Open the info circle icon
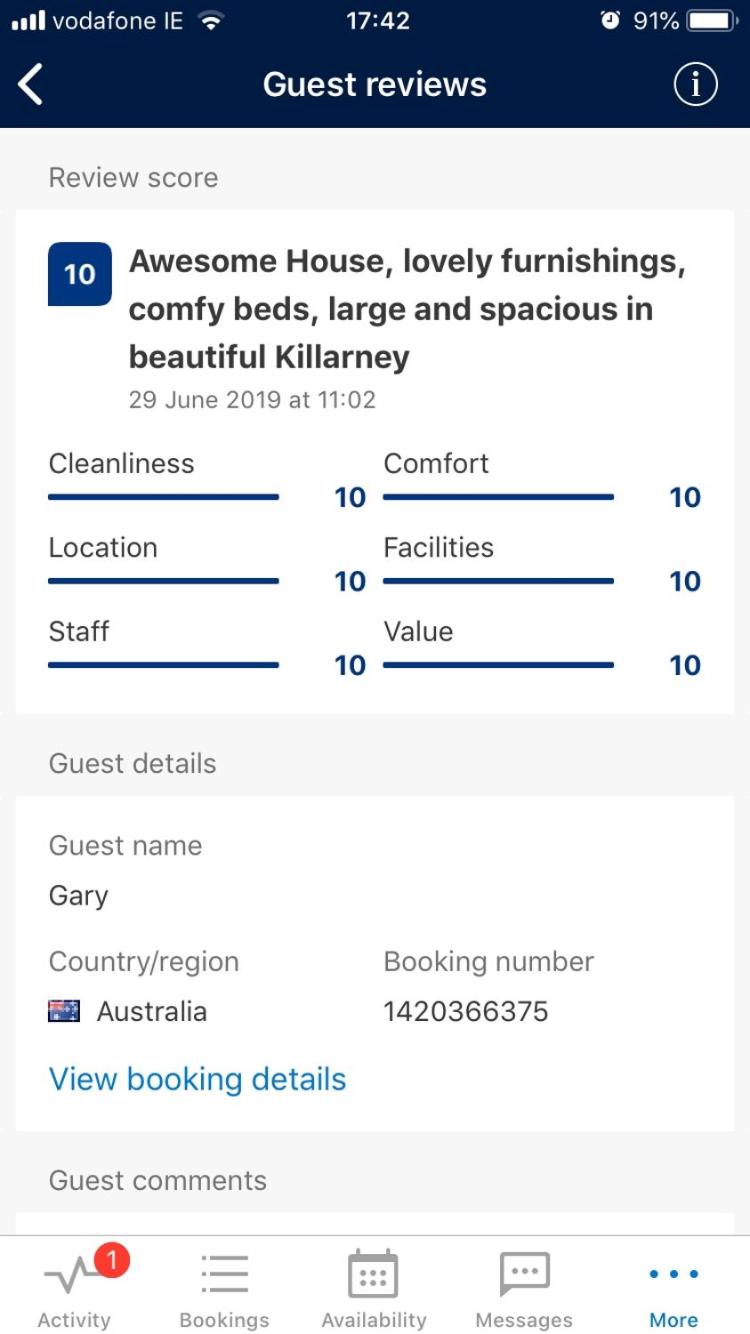This screenshot has width=750, height=1334. [x=695, y=85]
